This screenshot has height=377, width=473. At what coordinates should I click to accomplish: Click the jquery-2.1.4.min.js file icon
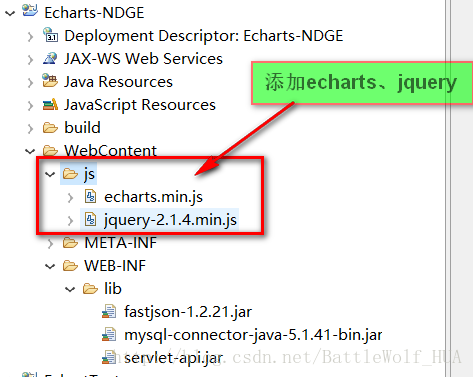coord(90,220)
